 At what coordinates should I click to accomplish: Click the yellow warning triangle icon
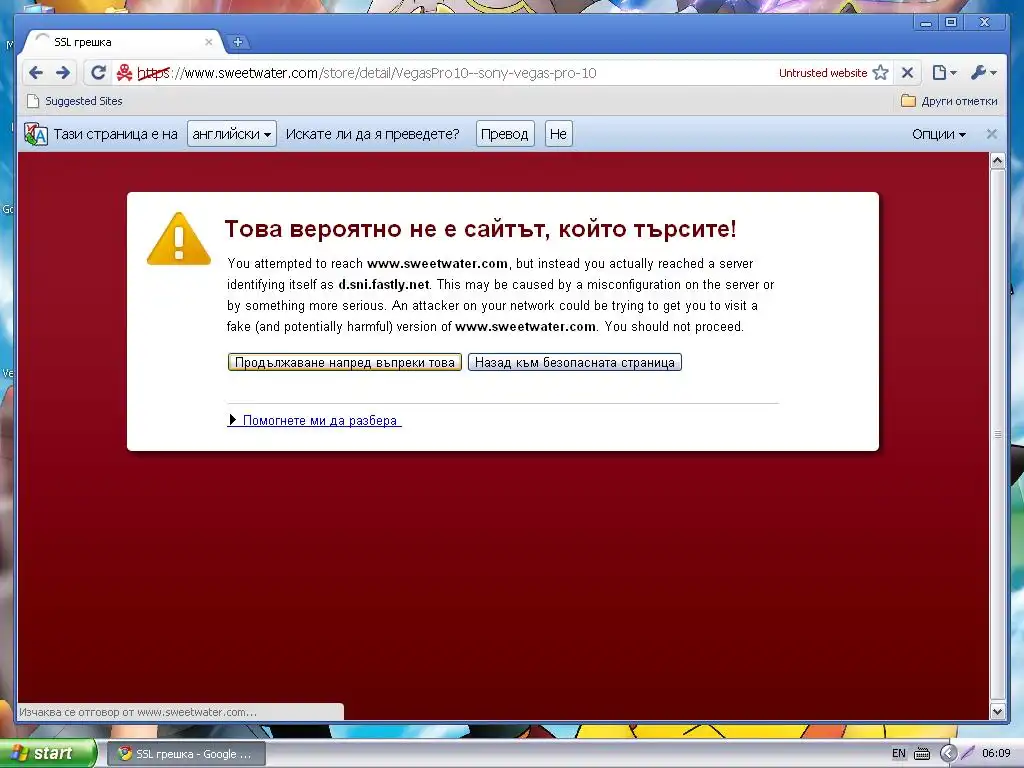pyautogui.click(x=179, y=239)
